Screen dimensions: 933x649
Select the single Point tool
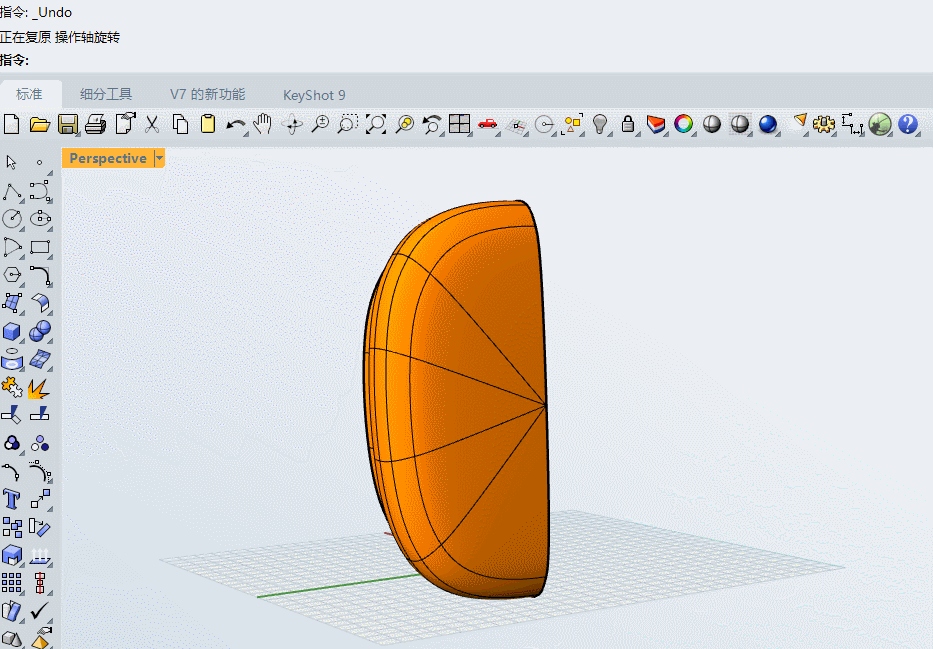pos(39,162)
